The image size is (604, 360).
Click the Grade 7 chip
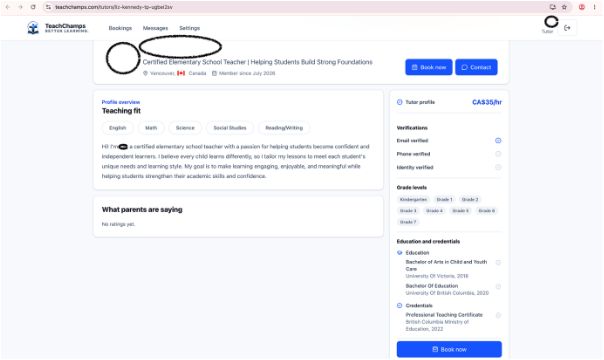[x=408, y=222]
